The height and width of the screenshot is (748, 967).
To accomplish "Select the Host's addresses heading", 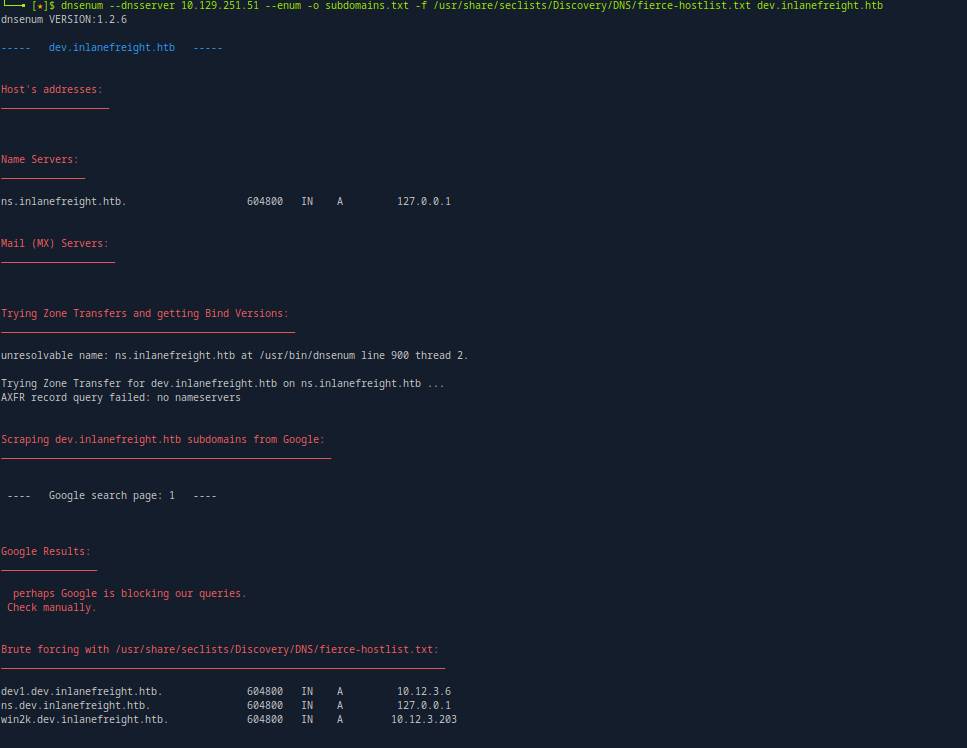I will click(52, 90).
